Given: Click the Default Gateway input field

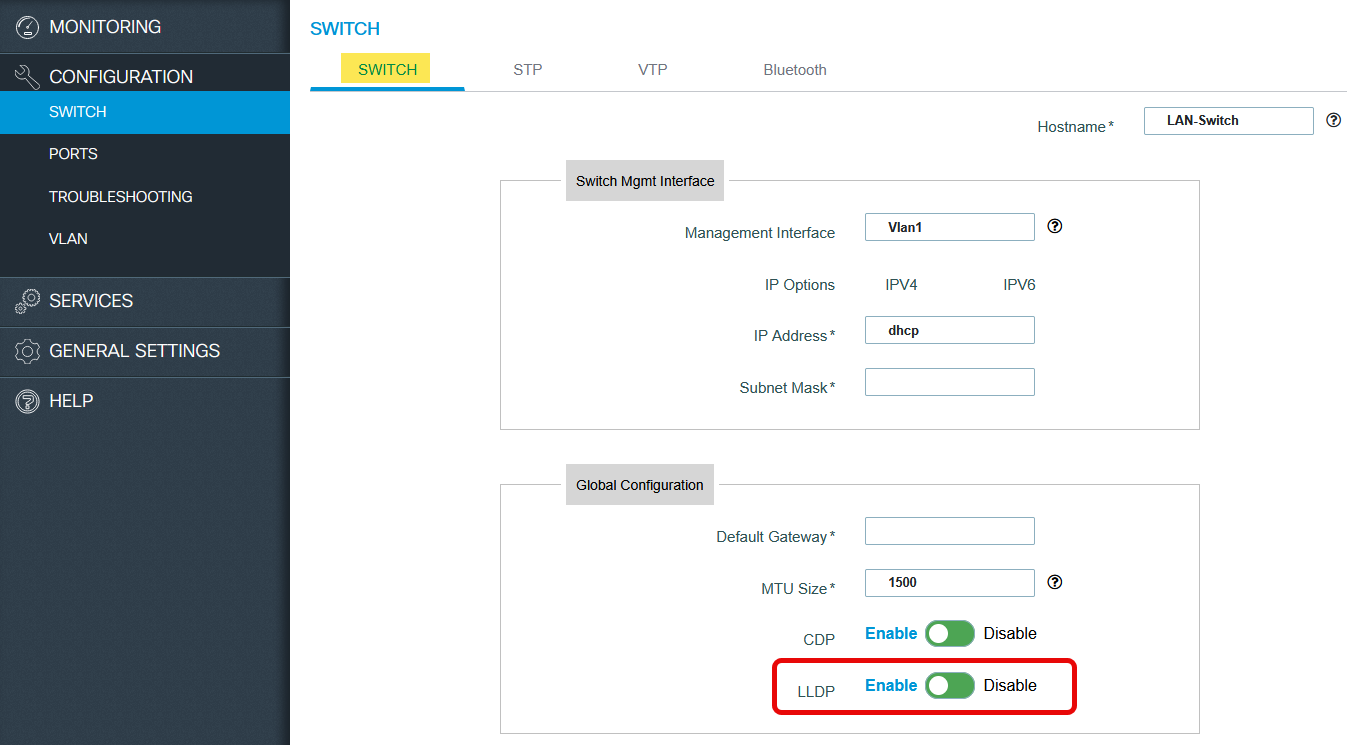Looking at the screenshot, I should 949,530.
